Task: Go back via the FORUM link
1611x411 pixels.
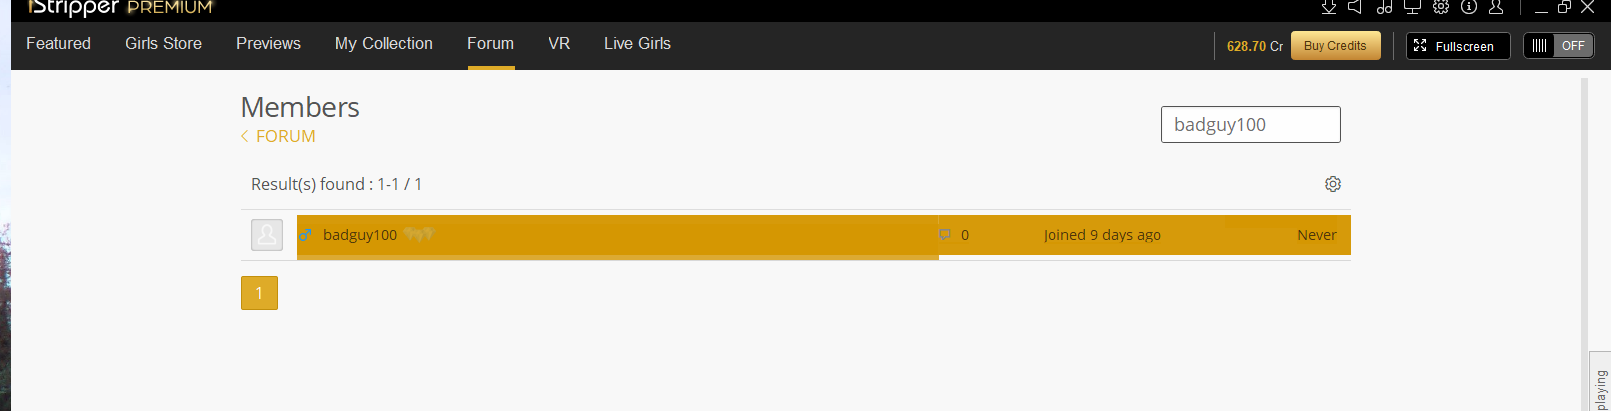Action: point(284,136)
